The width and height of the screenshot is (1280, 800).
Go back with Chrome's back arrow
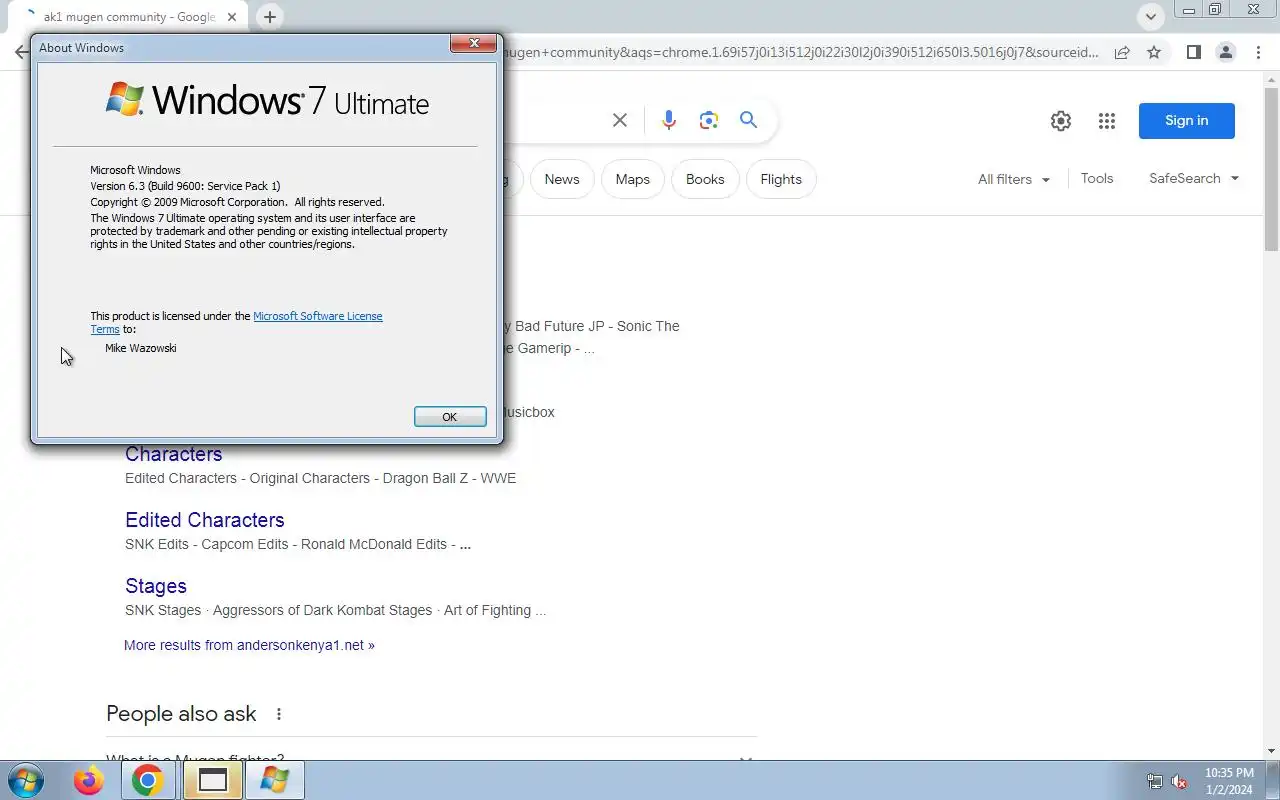(x=21, y=52)
